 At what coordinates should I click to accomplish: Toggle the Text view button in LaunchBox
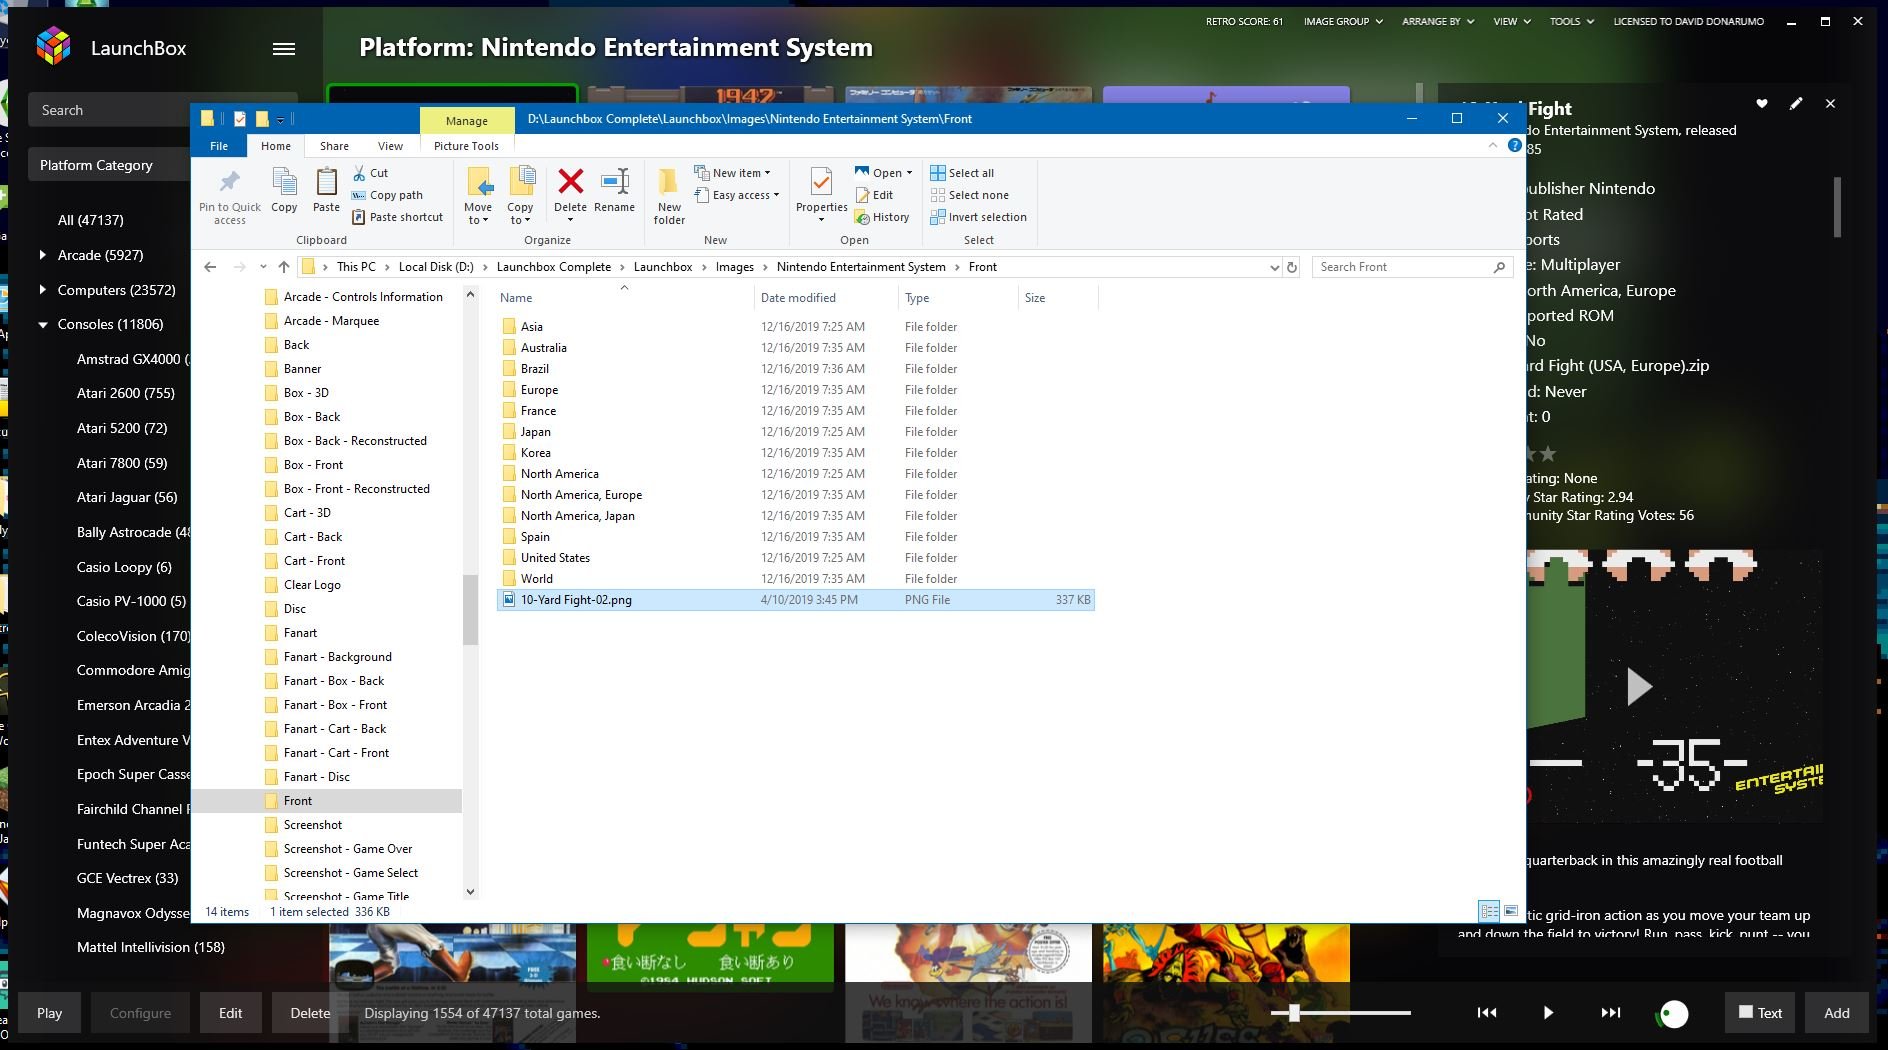(x=1760, y=1012)
